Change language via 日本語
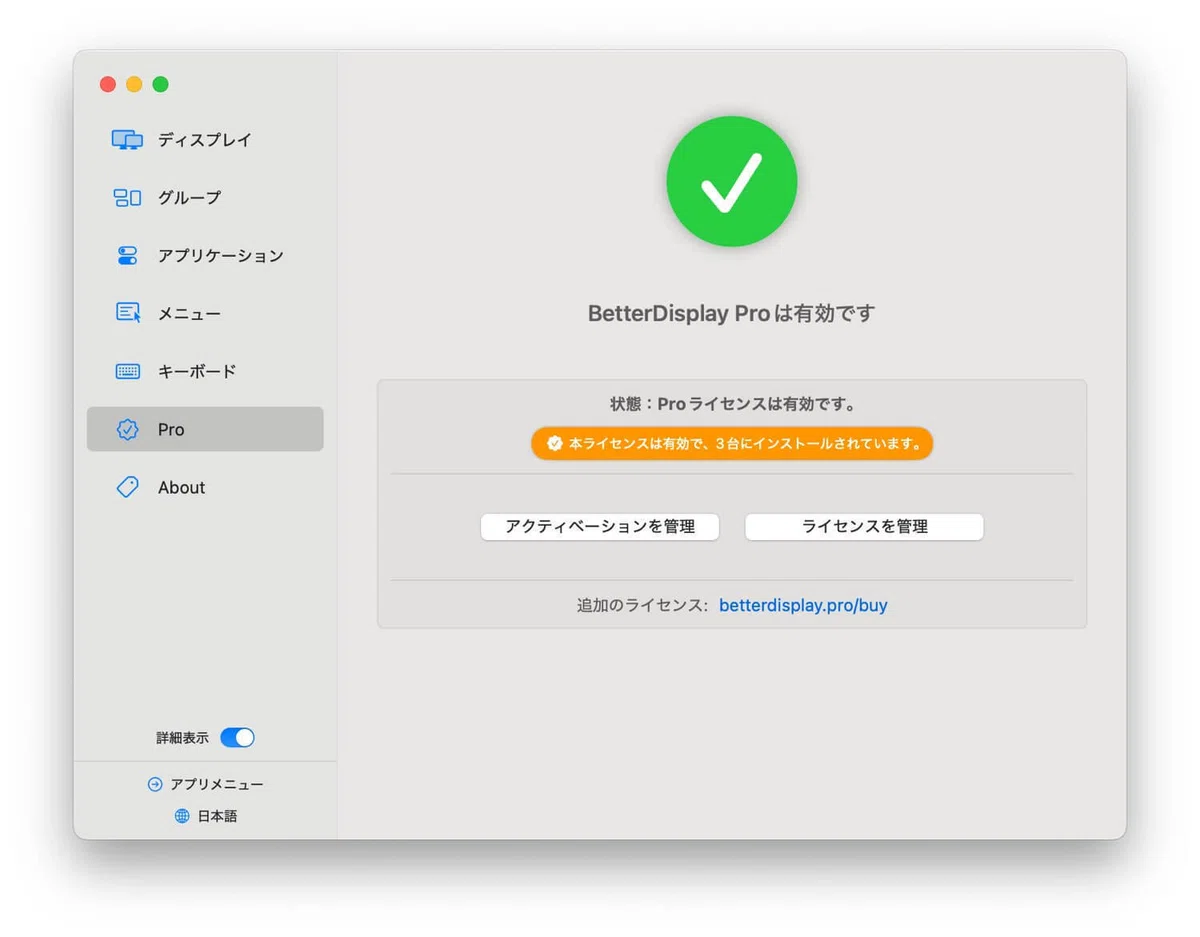The width and height of the screenshot is (1200, 937). coord(217,816)
